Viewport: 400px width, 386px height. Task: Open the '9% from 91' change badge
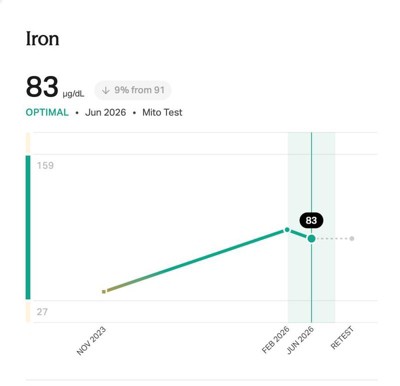[133, 90]
